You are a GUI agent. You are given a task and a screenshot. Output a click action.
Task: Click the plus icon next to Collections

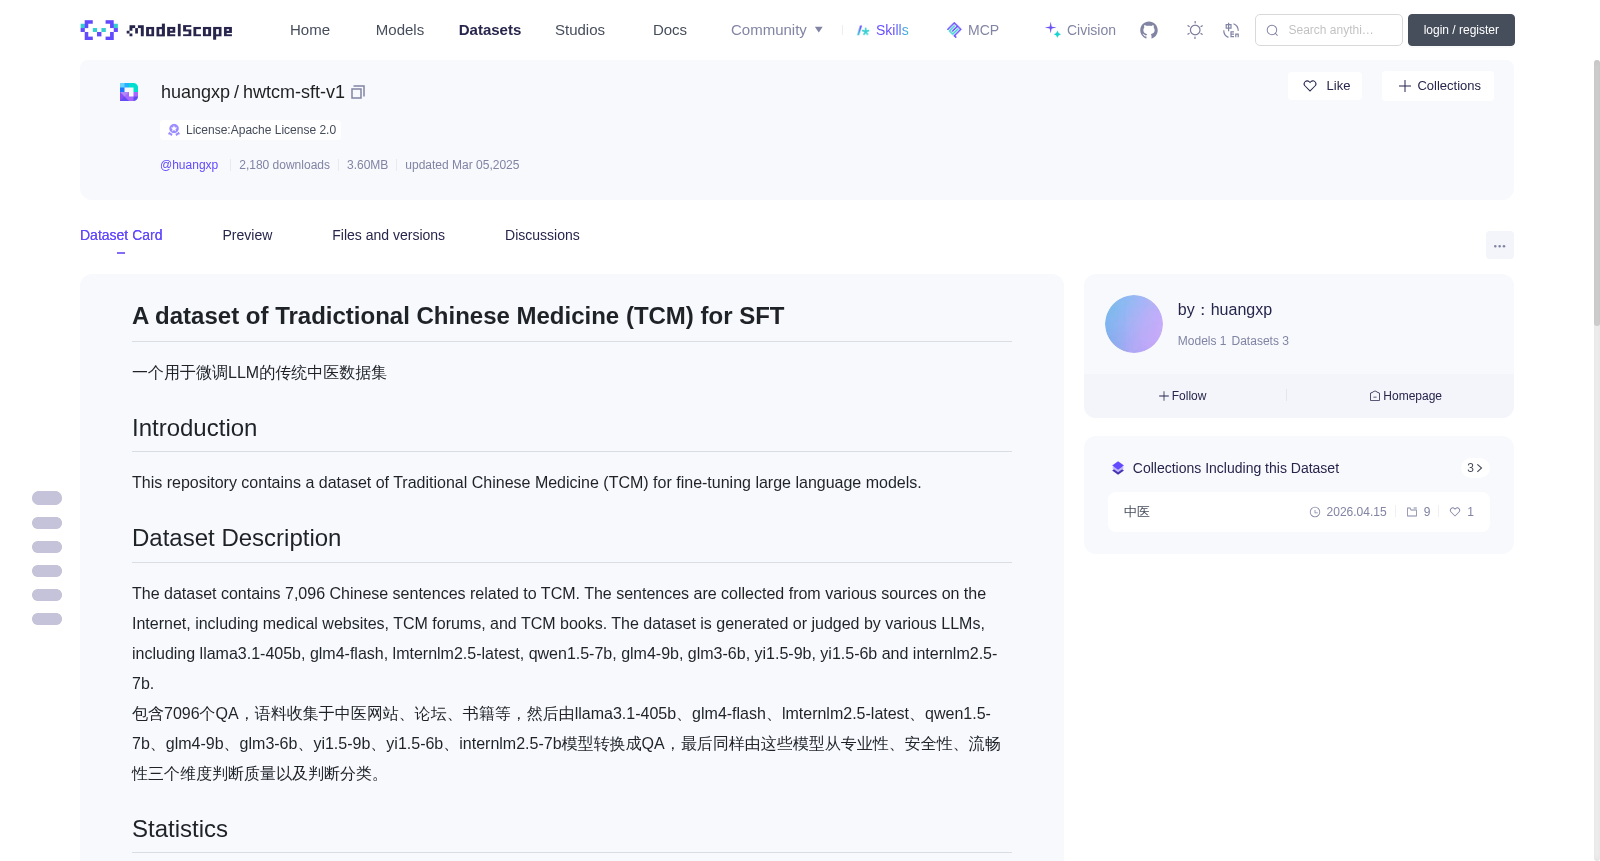[1405, 86]
